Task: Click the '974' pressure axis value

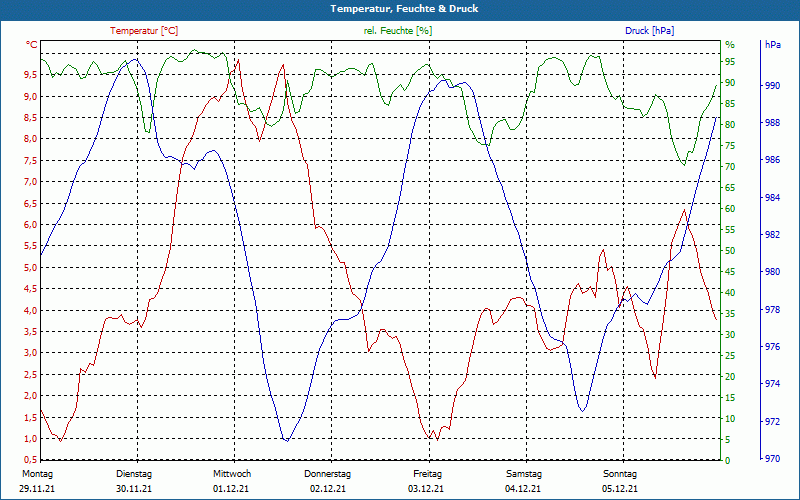Action: [x=772, y=384]
